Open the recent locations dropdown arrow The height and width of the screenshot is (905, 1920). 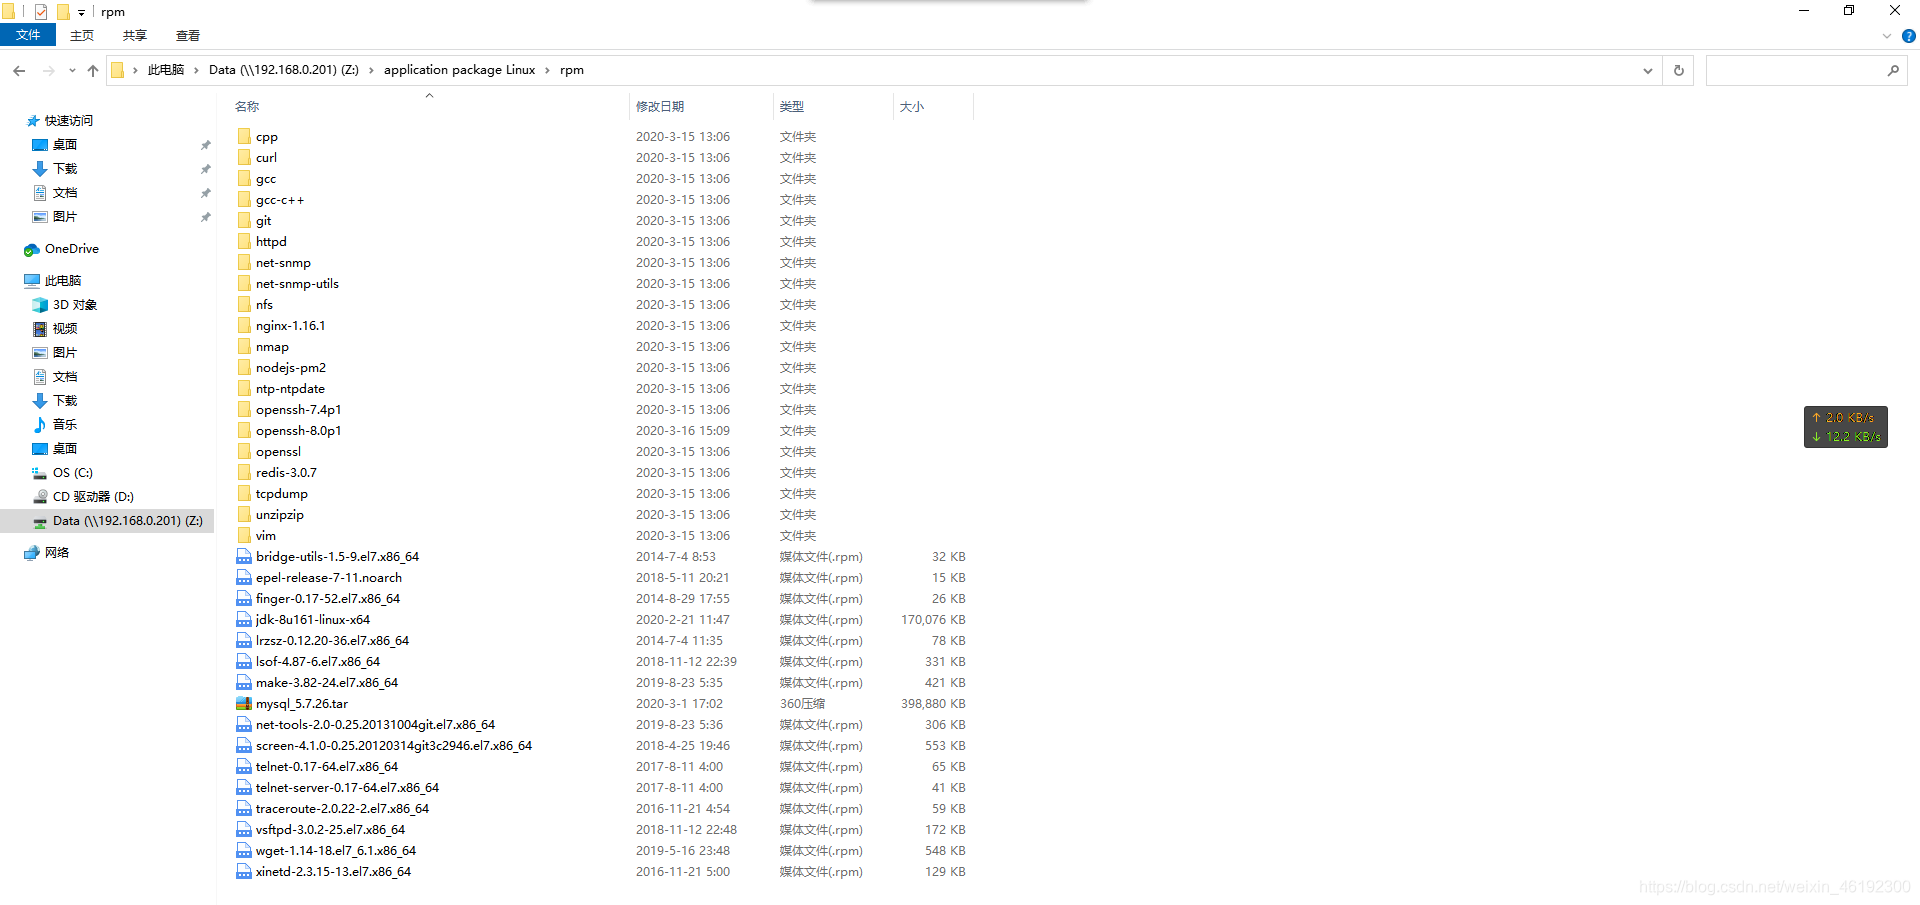pos(72,70)
